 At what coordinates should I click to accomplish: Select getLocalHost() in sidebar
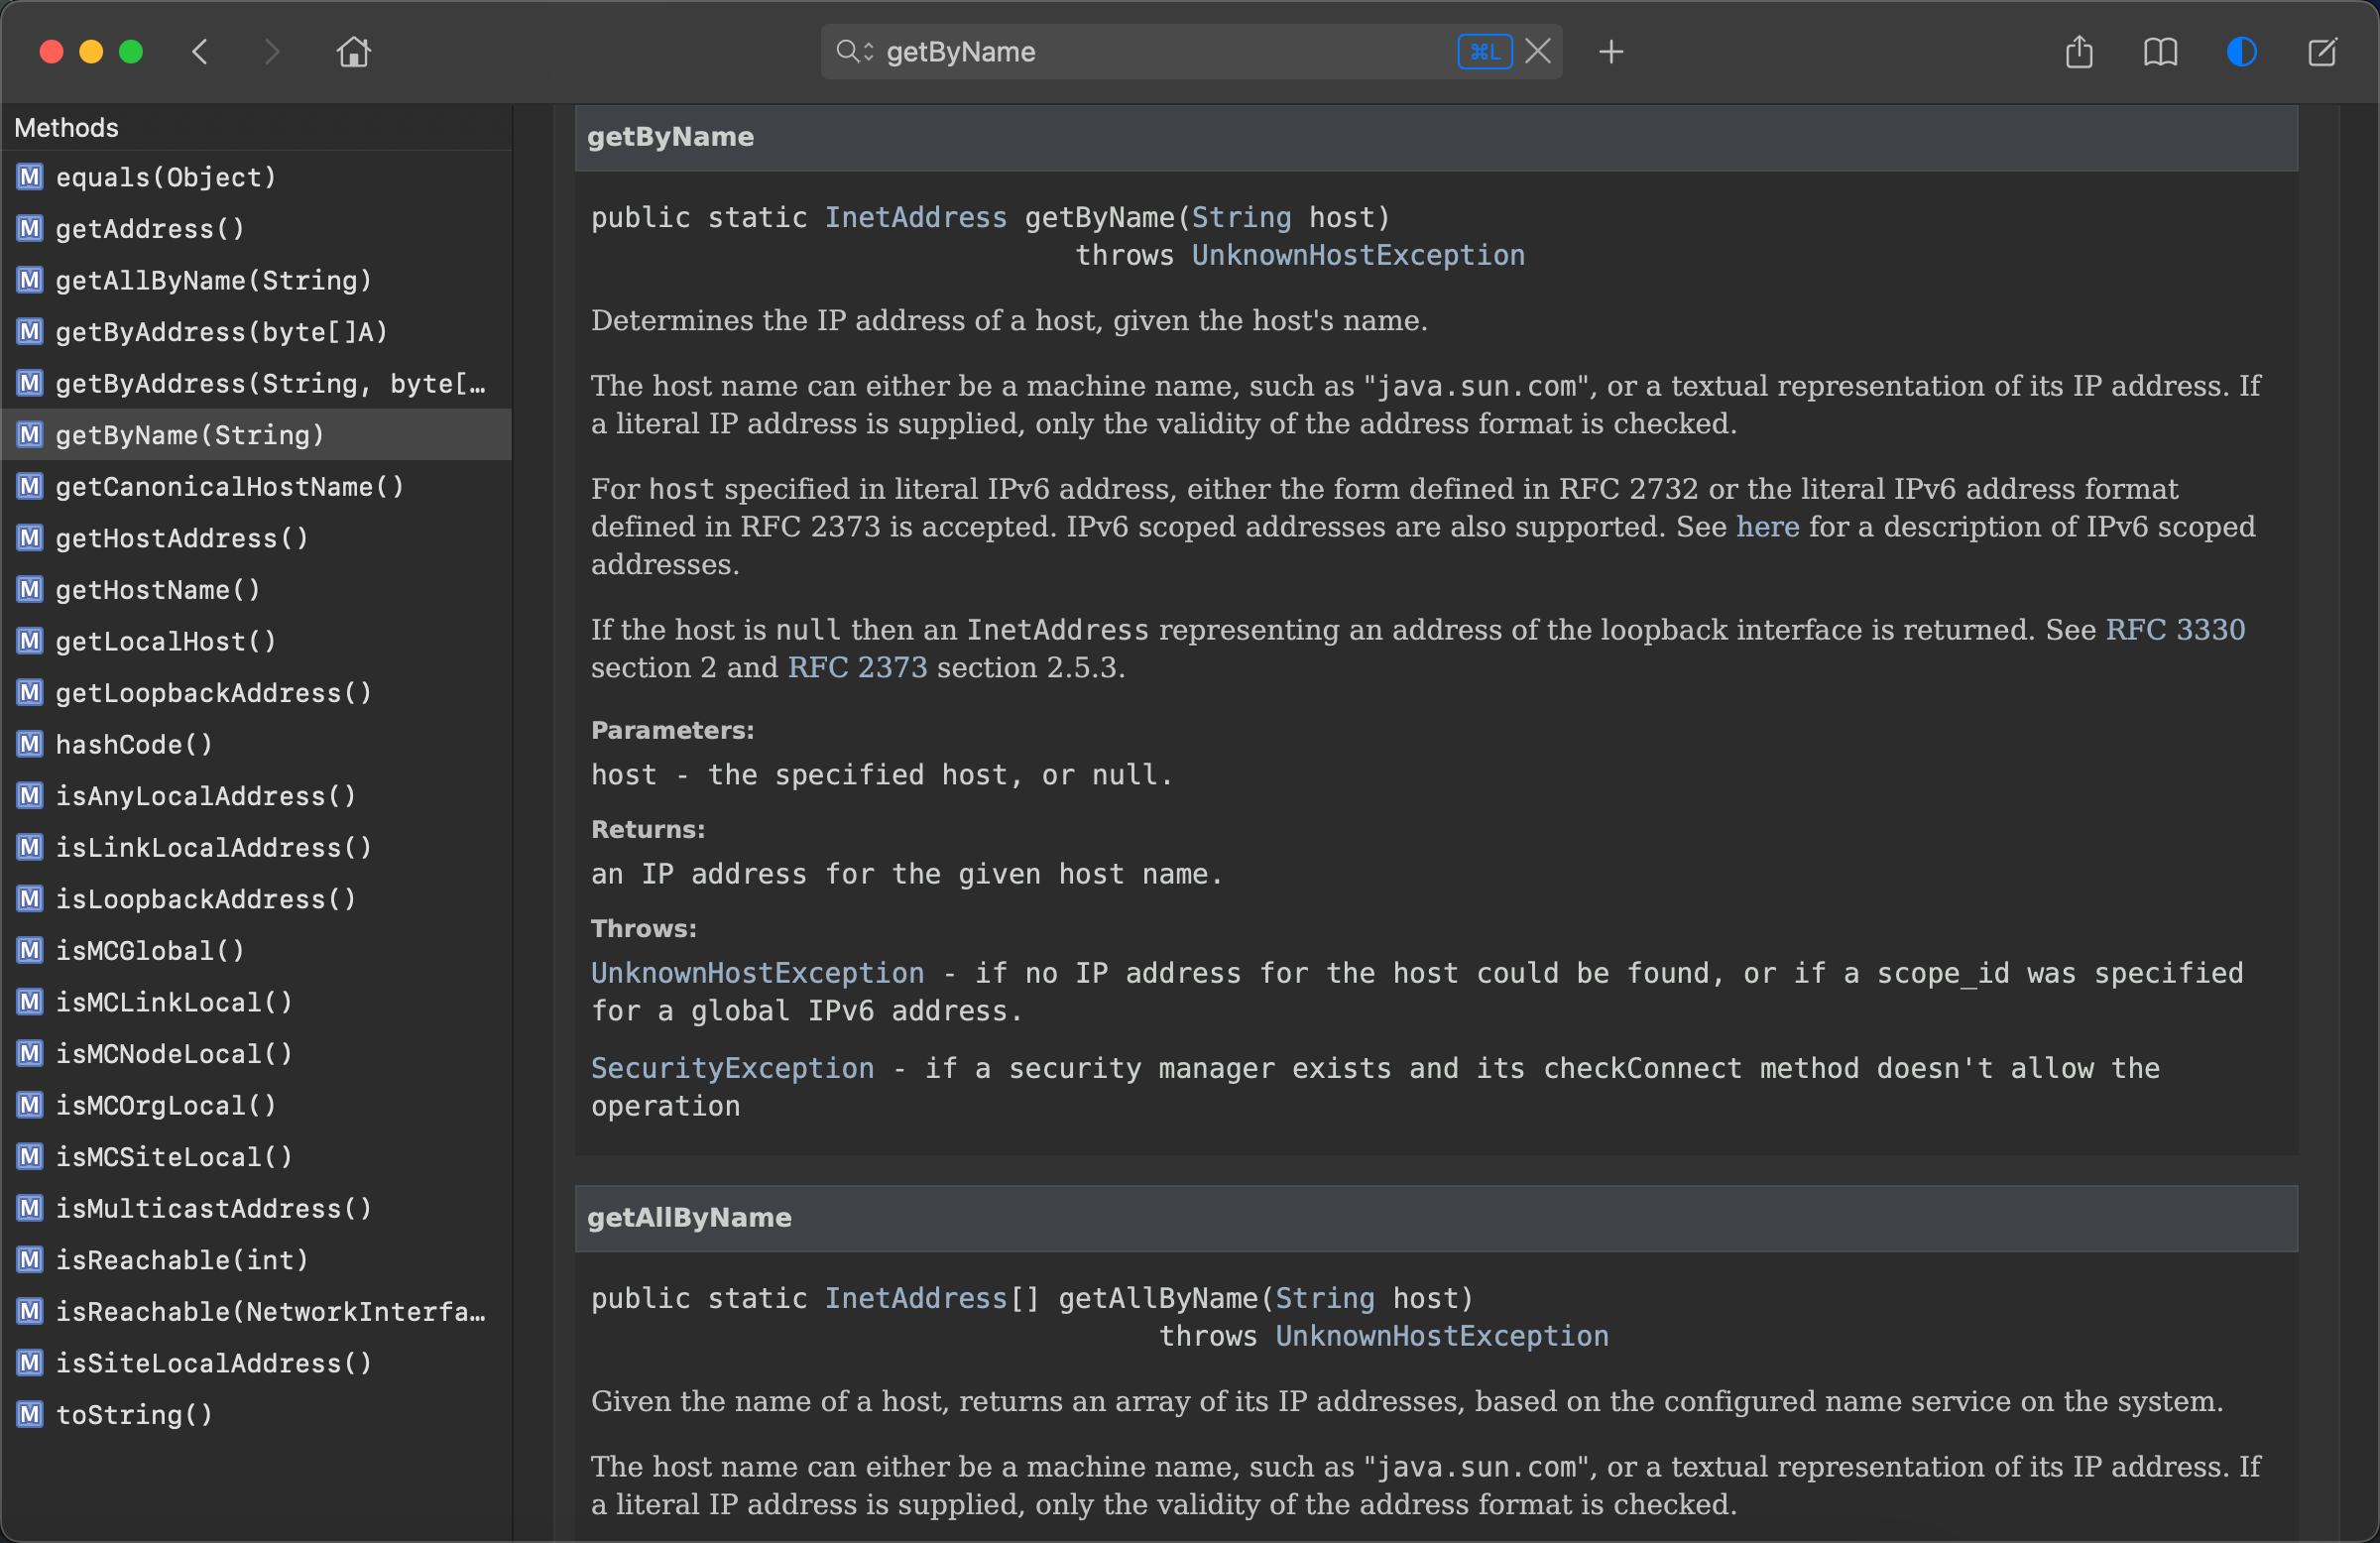click(x=257, y=641)
